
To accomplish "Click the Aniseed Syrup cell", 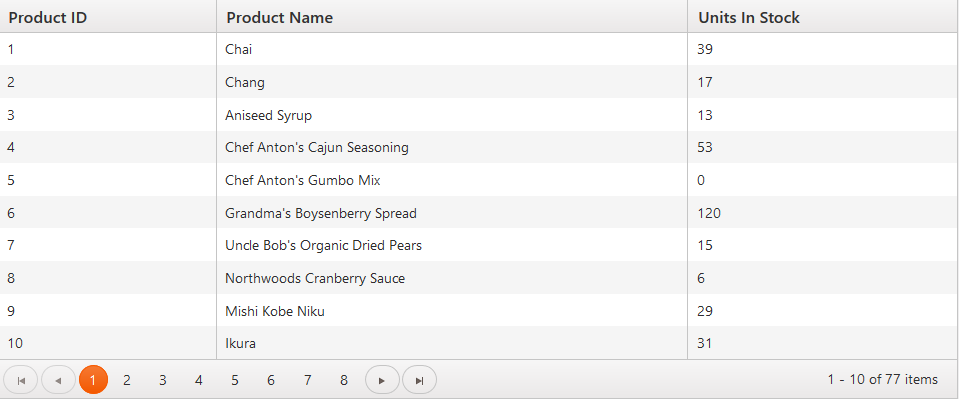I will tap(268, 115).
